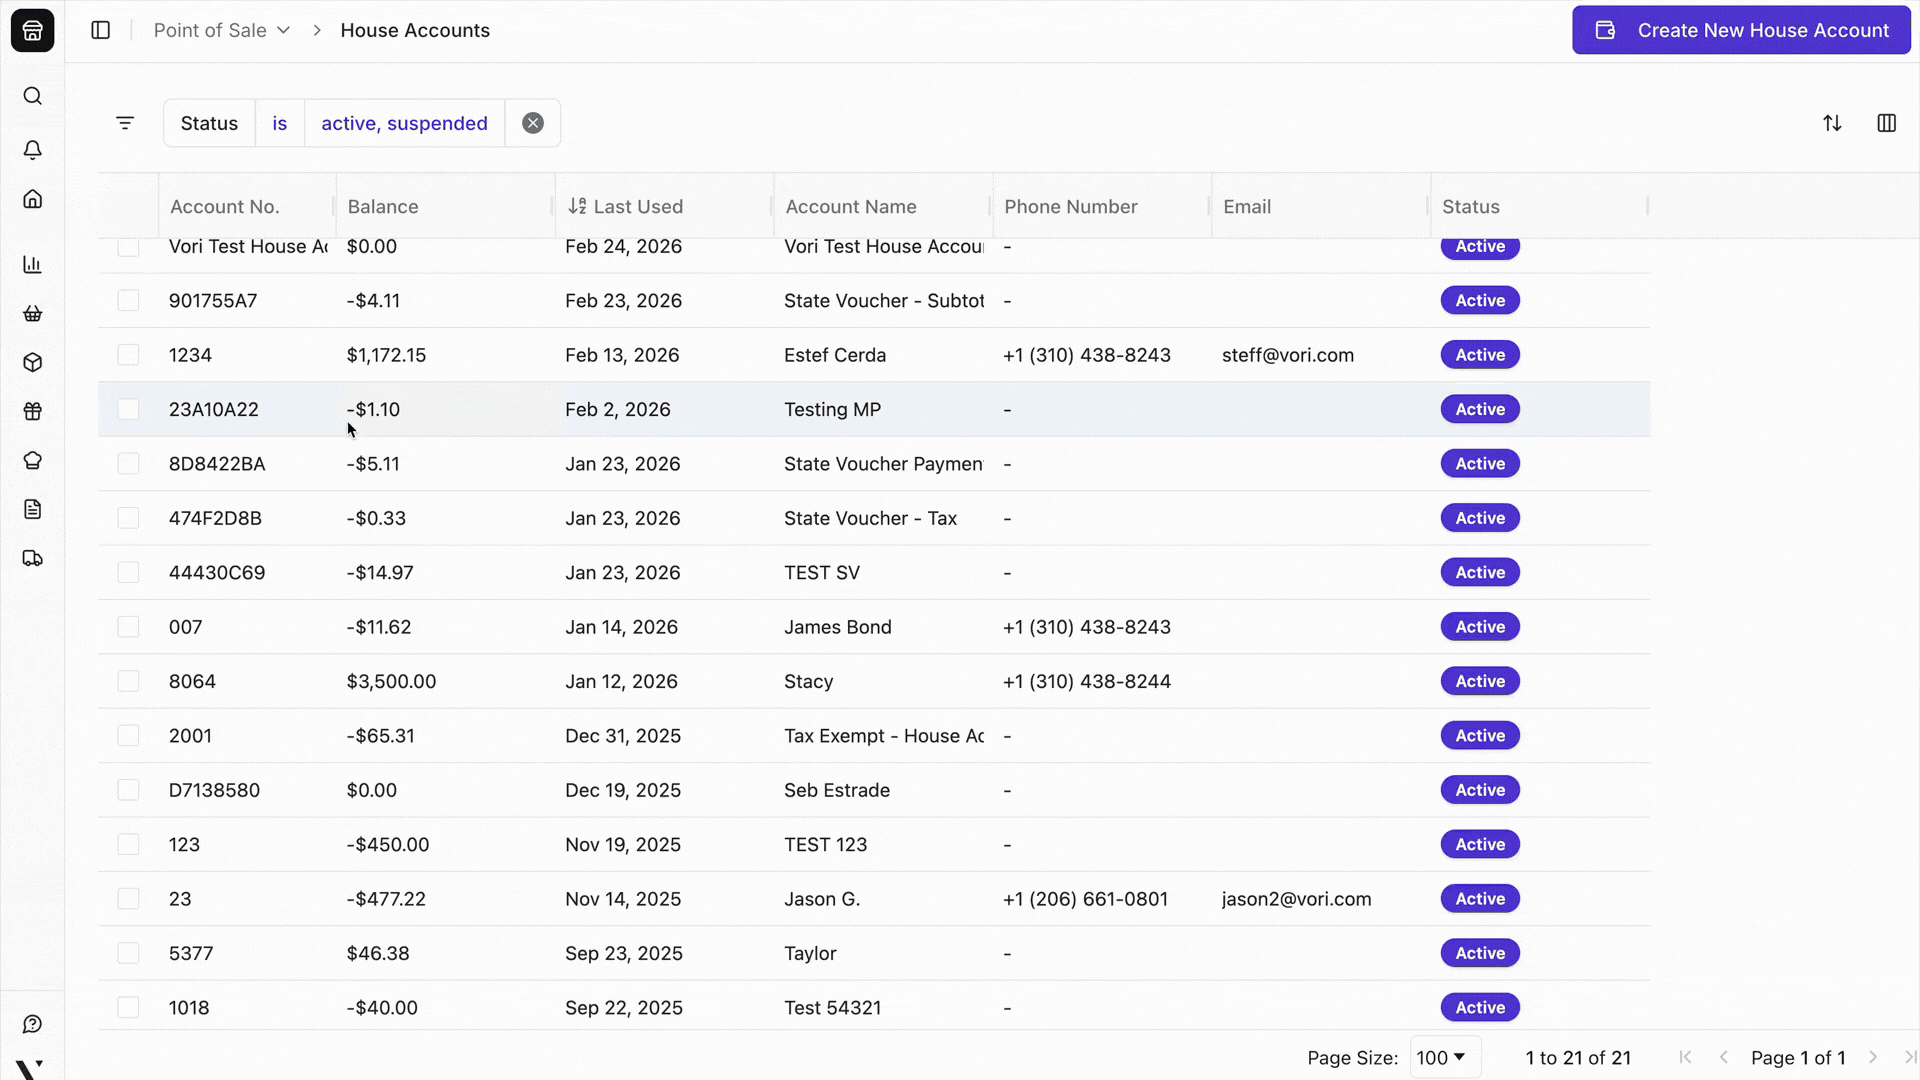Open the active, suspended filter value

coord(404,123)
